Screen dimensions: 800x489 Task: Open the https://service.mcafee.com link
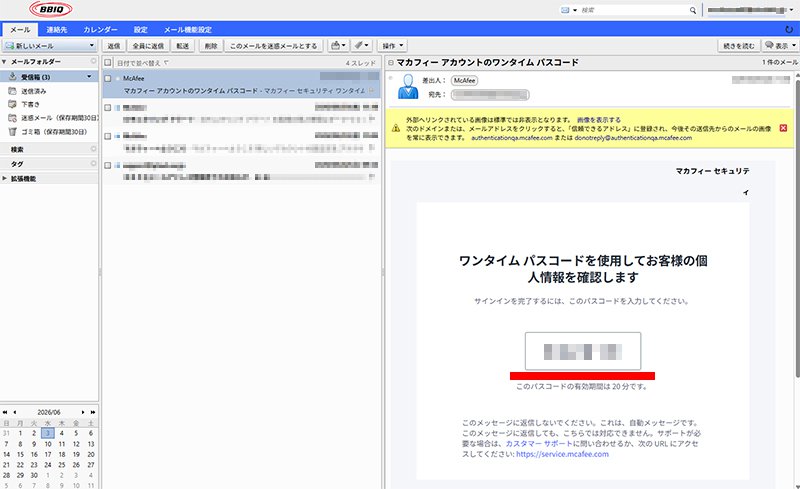pos(562,454)
